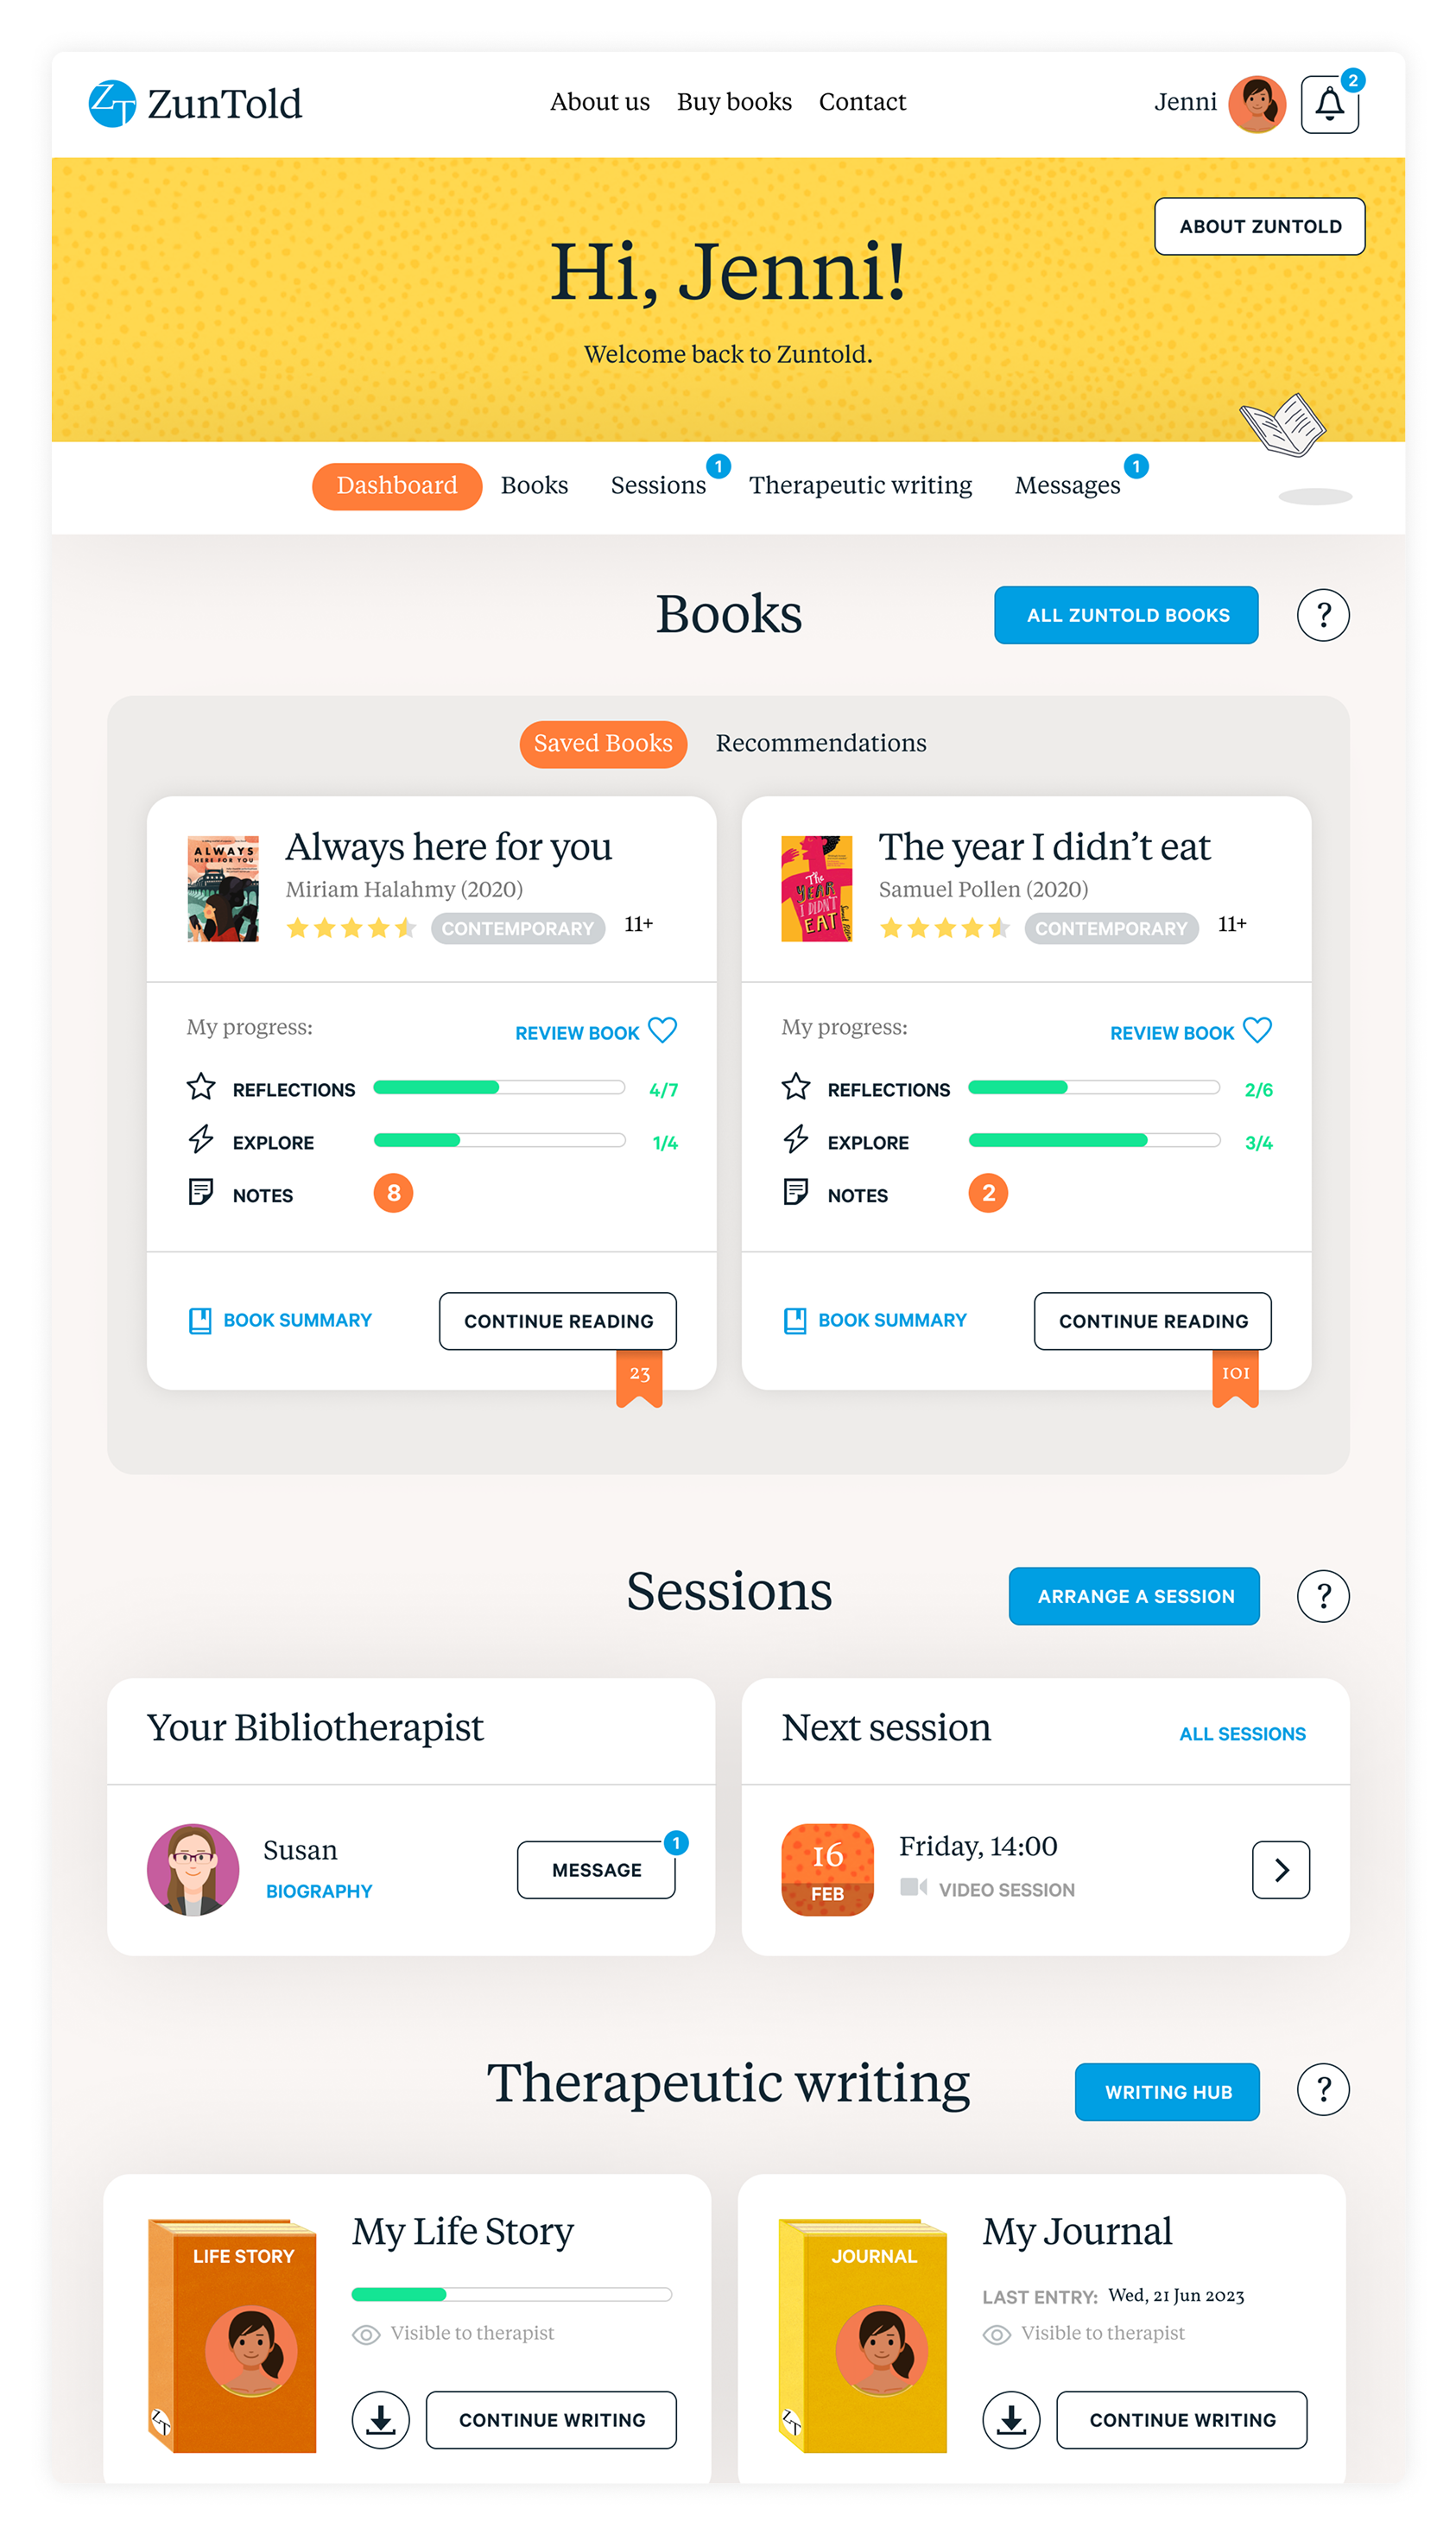Click the ZunTold logo icon

[x=112, y=104]
